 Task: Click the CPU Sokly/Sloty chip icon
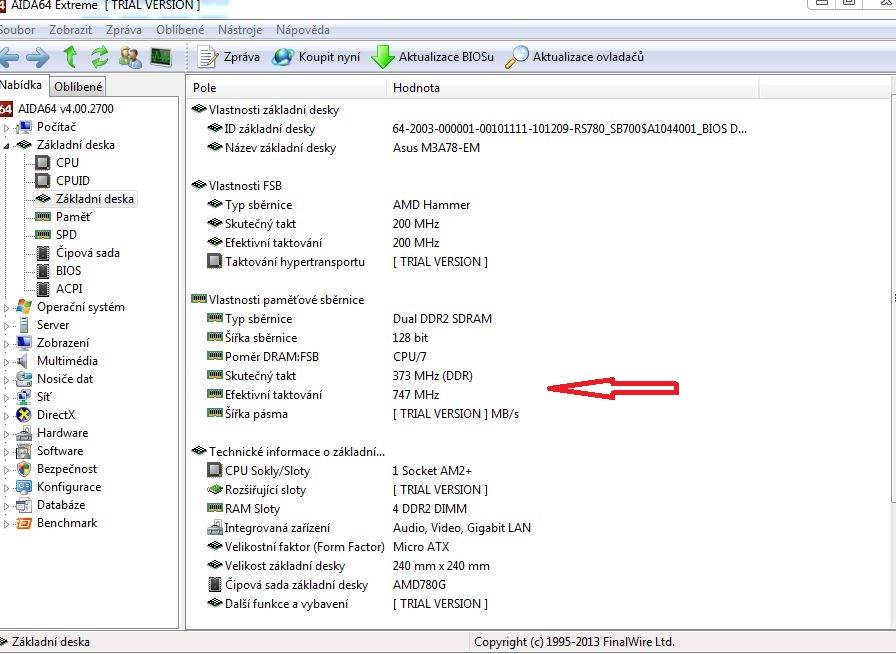point(214,470)
